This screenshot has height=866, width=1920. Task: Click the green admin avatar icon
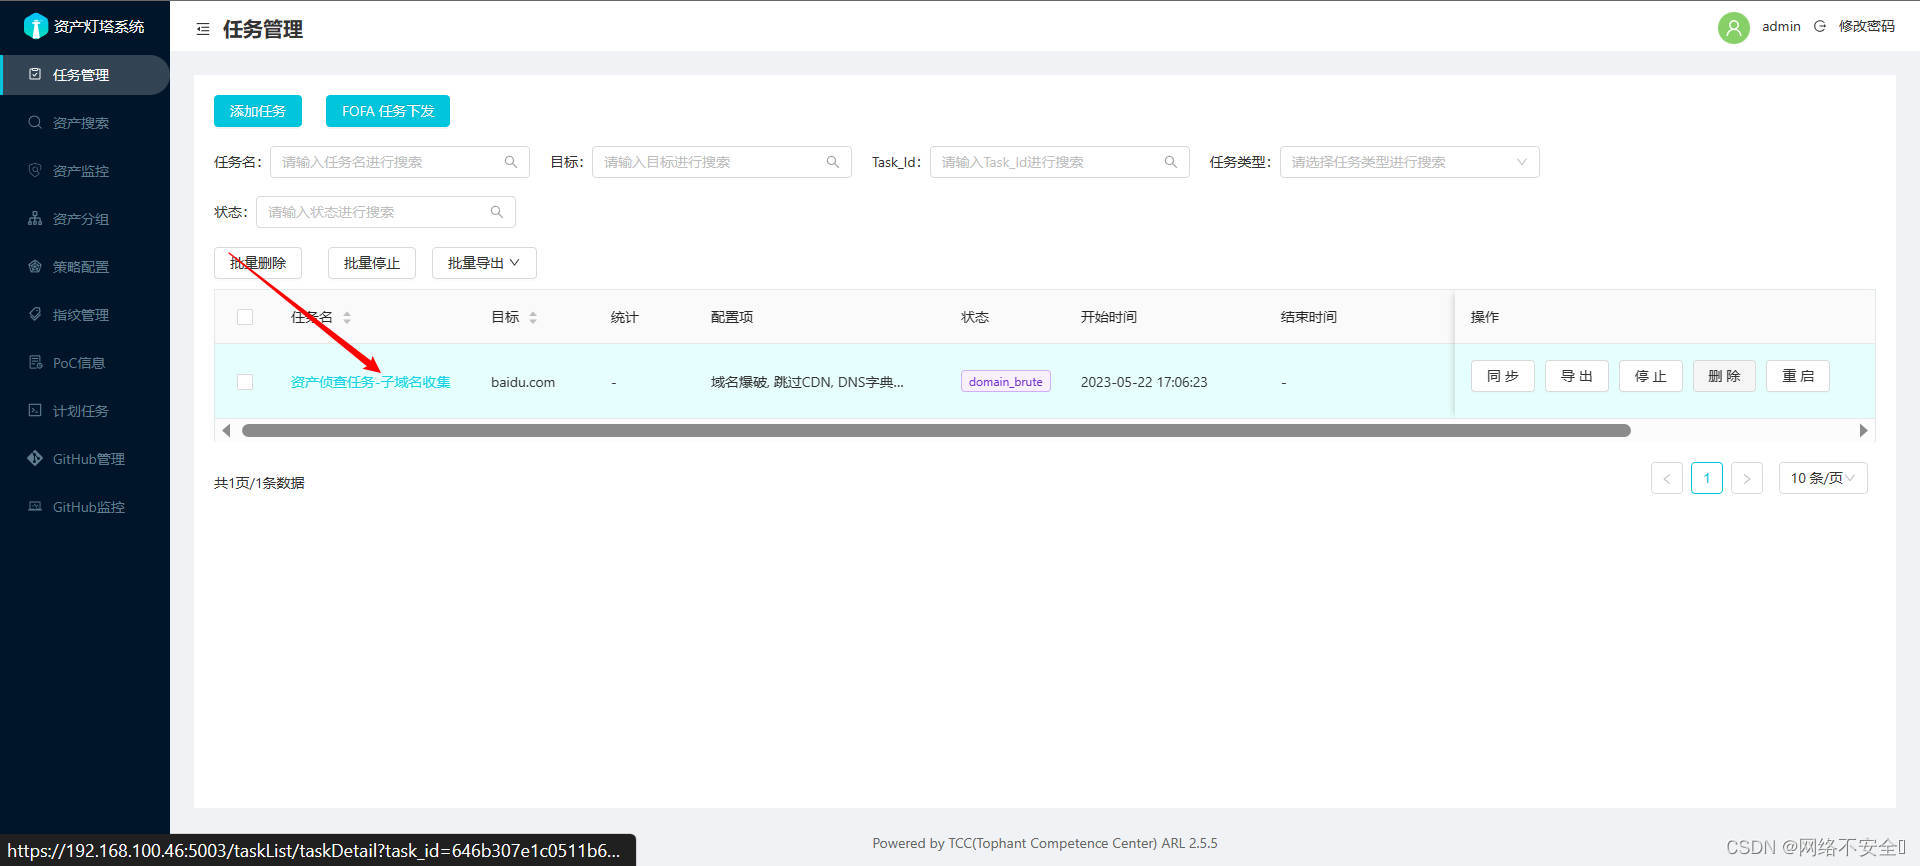[x=1734, y=27]
